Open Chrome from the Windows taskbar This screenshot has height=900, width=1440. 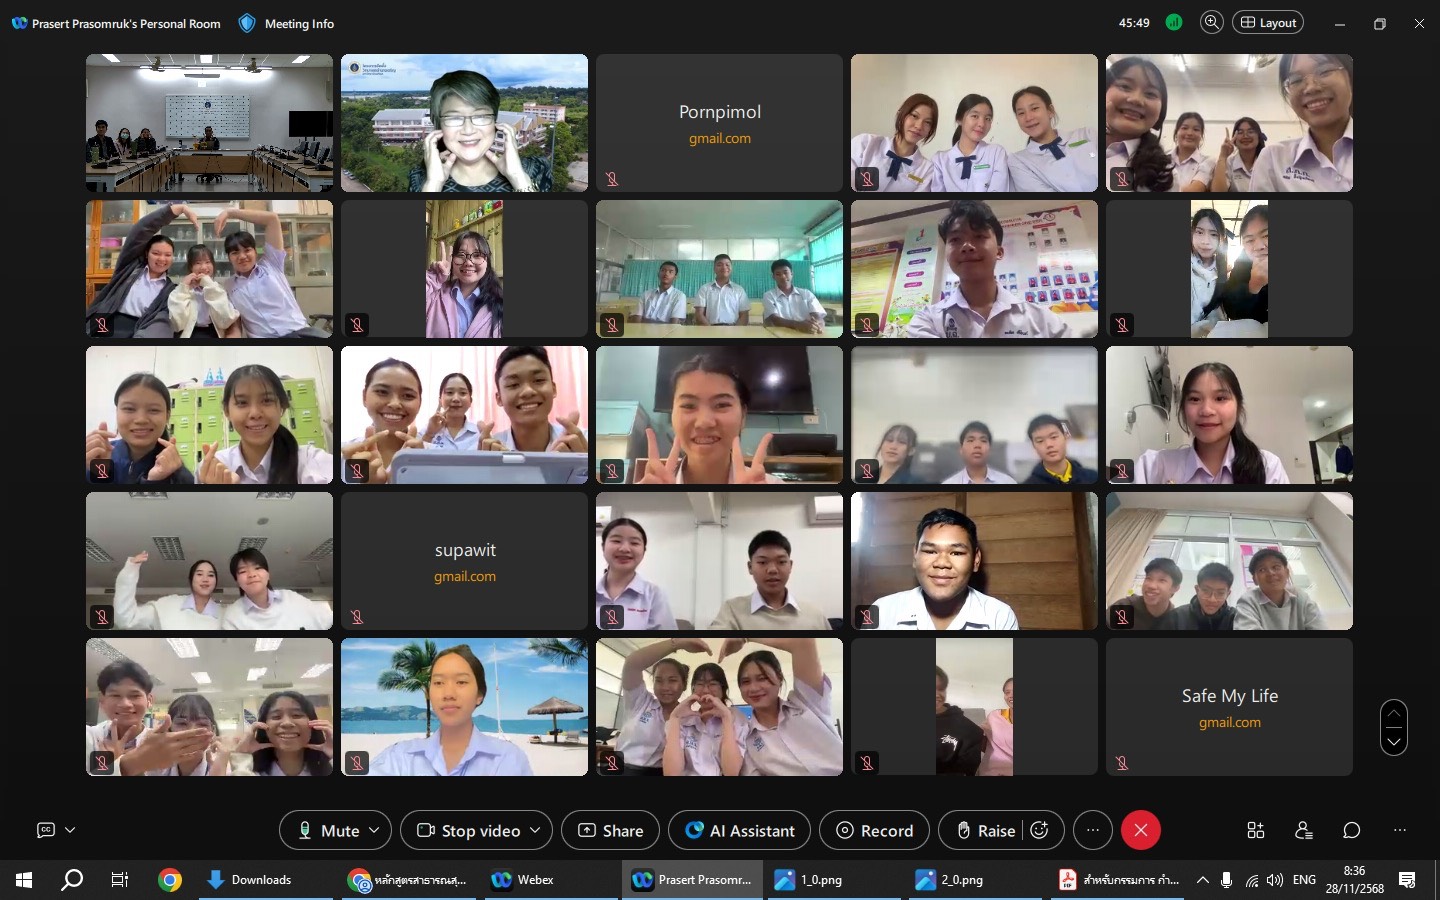click(170, 880)
